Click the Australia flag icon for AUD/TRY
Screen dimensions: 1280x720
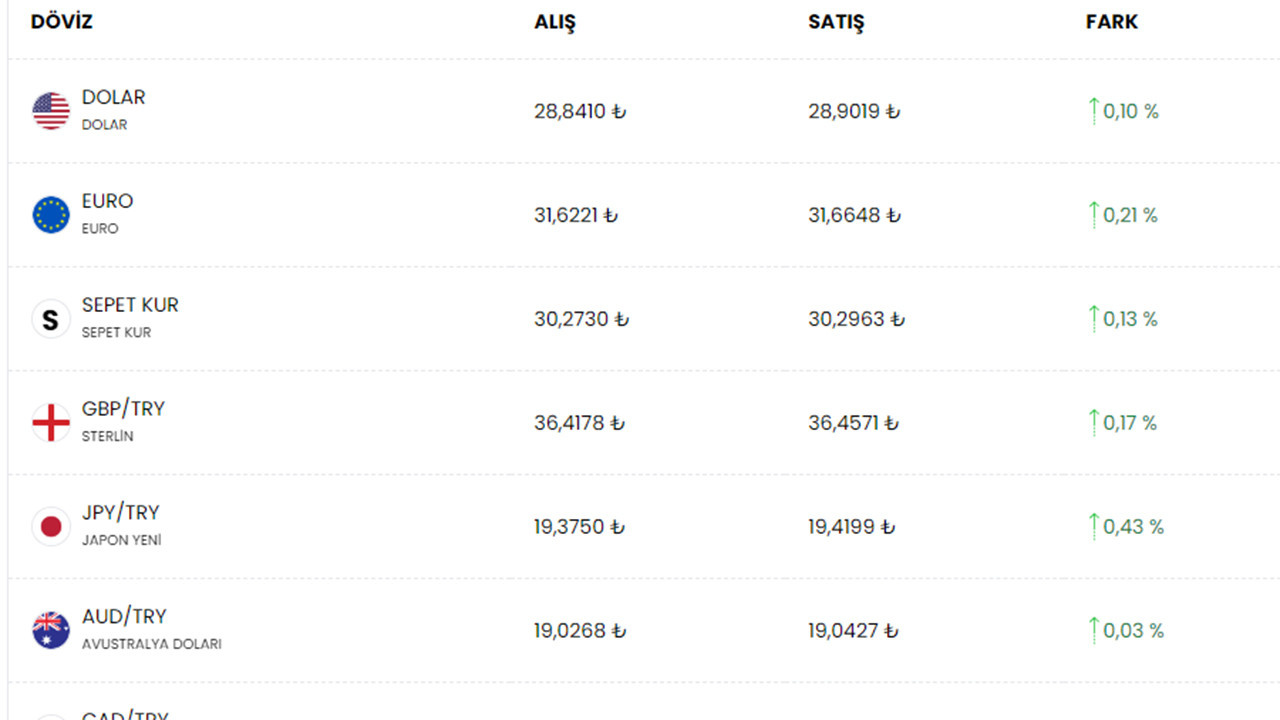[51, 631]
